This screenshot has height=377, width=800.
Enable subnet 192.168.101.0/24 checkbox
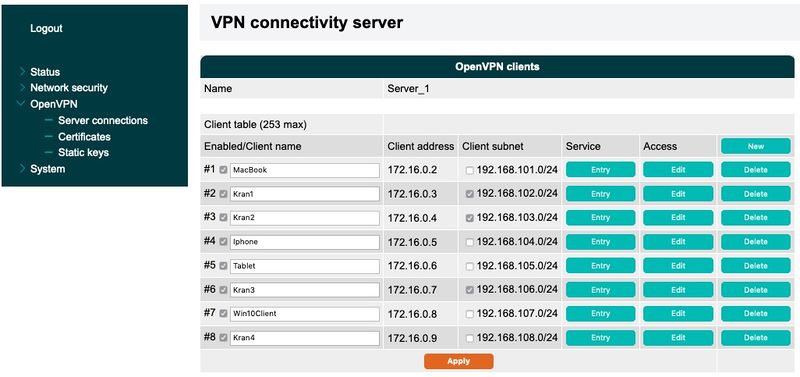[469, 171]
